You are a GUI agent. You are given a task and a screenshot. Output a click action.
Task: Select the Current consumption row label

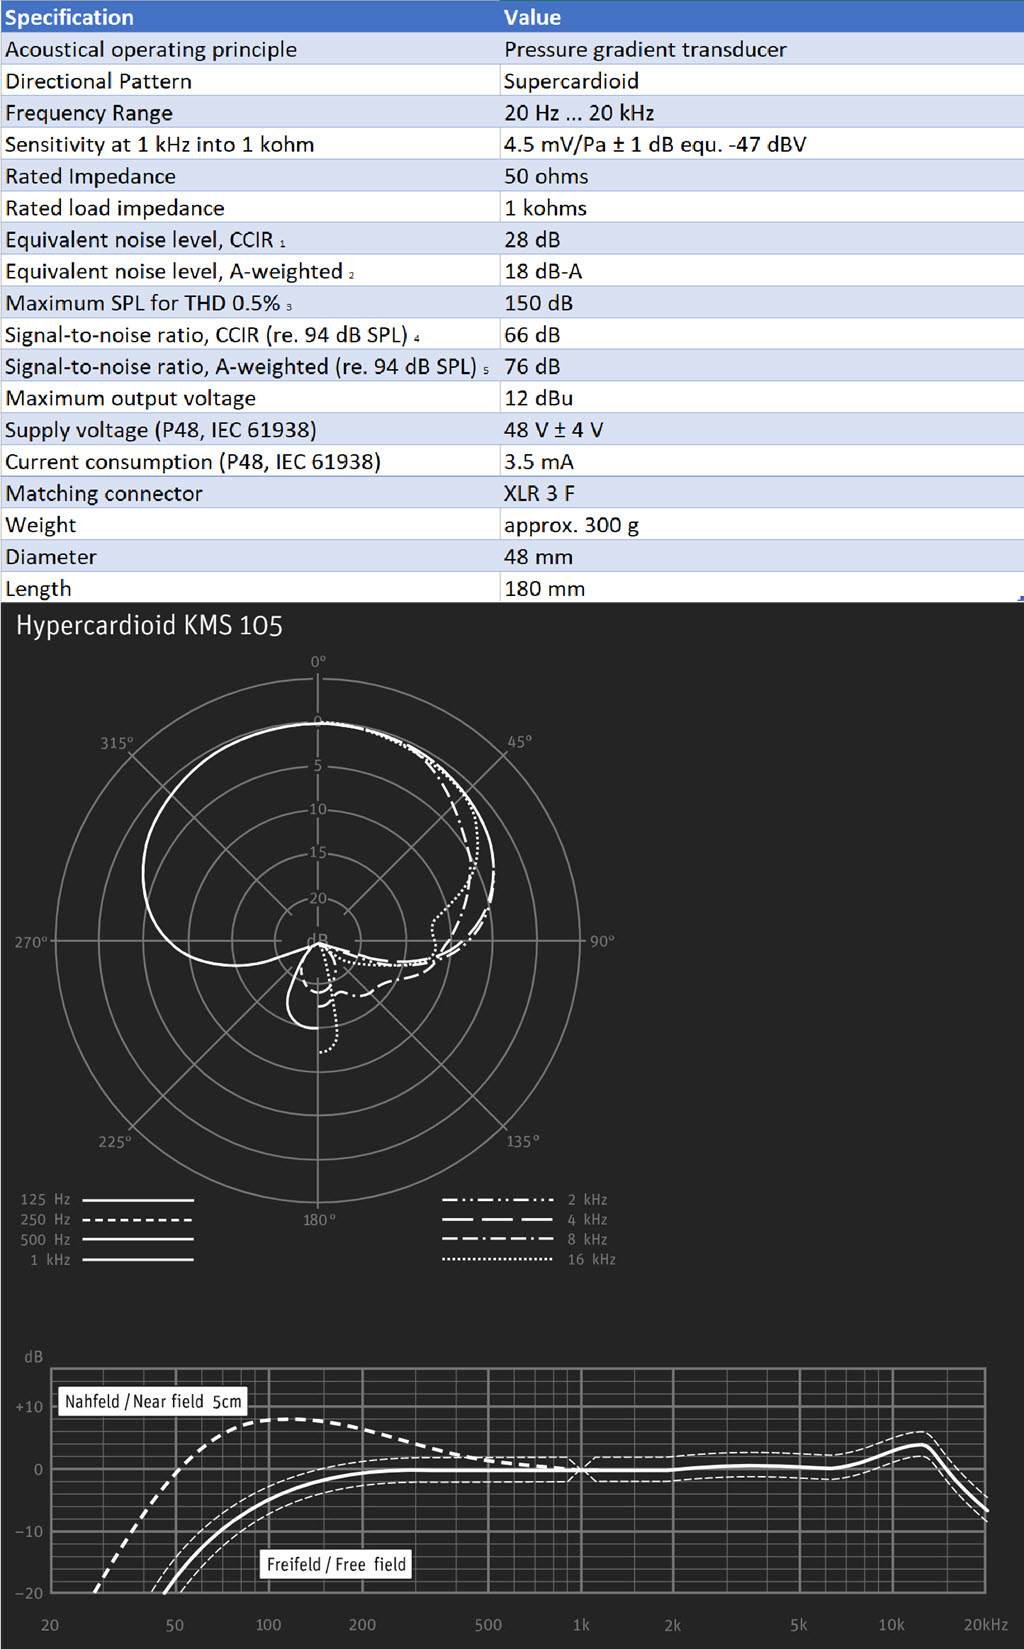pyautogui.click(x=193, y=462)
